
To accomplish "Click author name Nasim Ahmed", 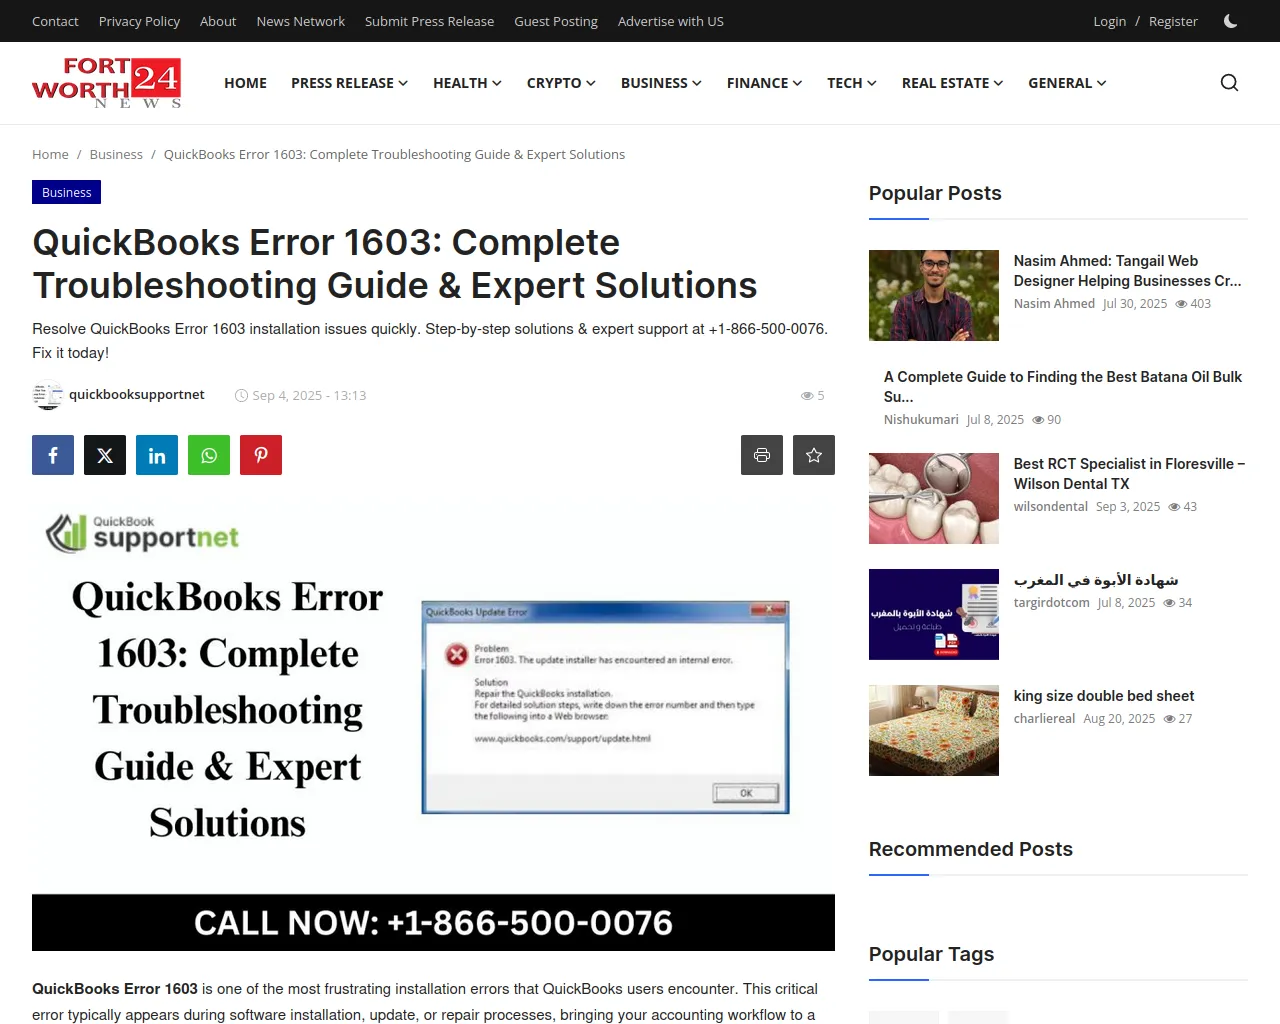I will click(1054, 304).
